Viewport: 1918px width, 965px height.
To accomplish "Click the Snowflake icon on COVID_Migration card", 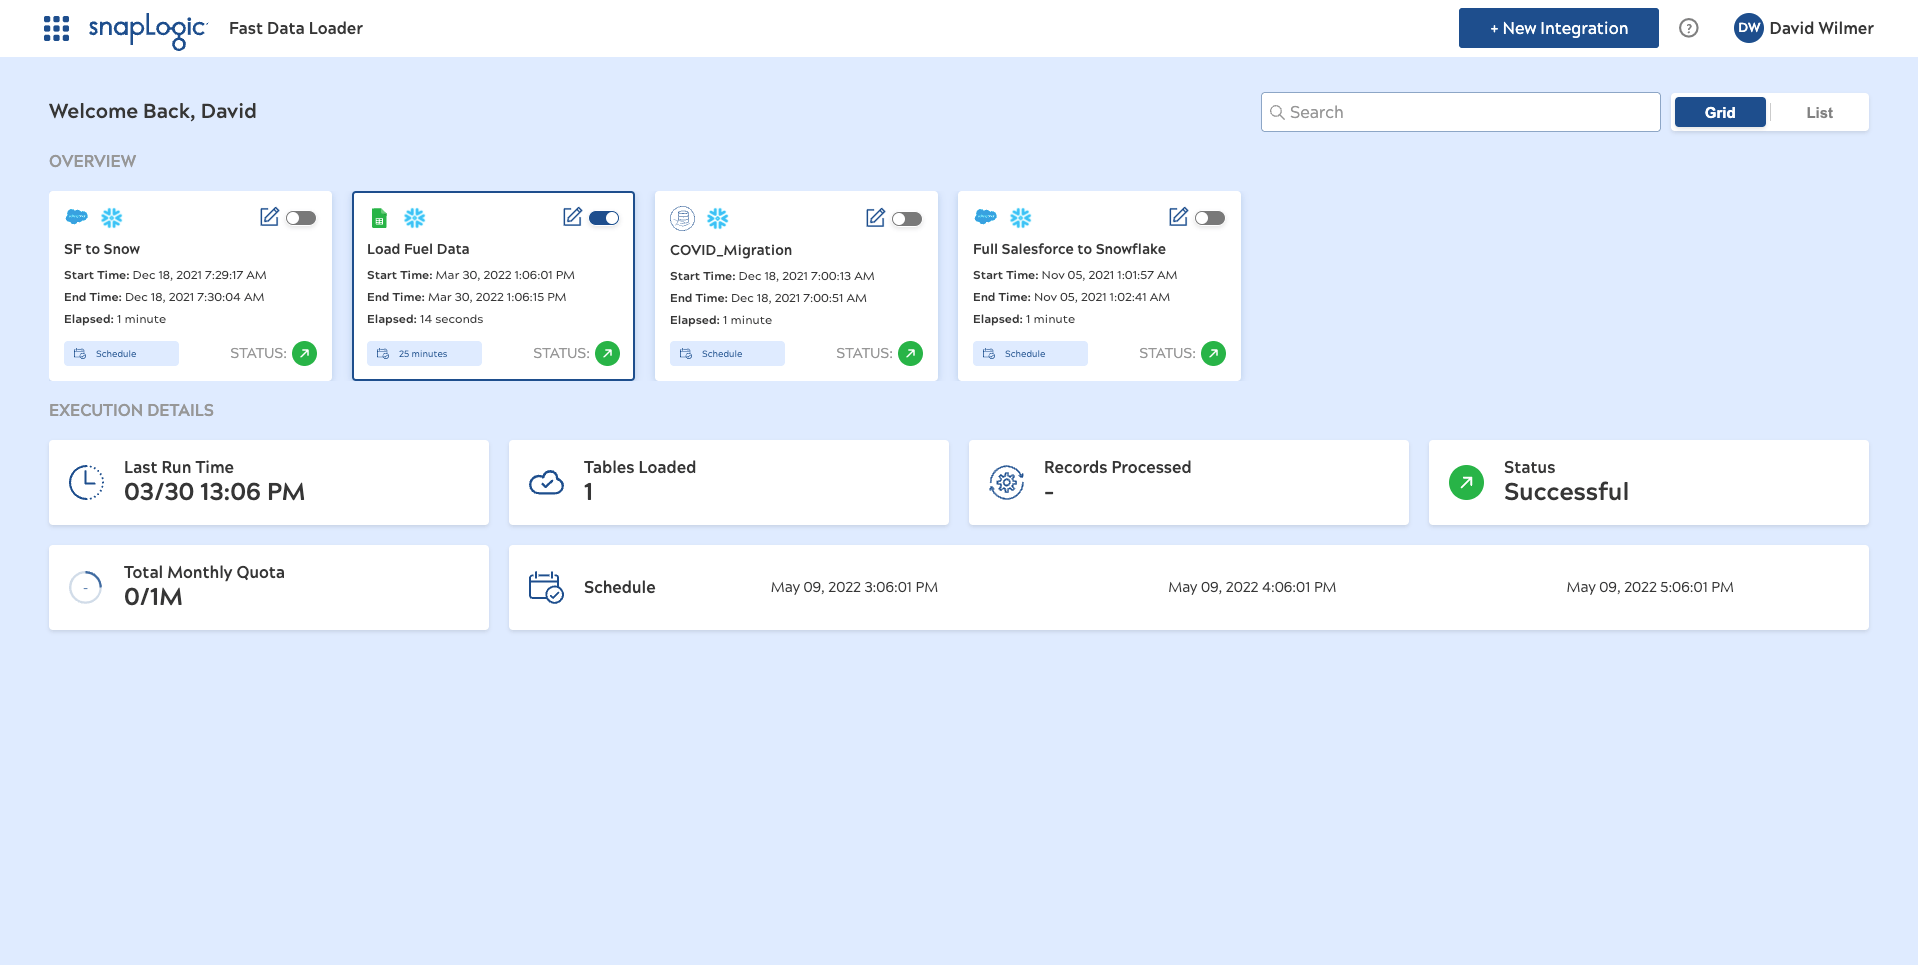I will (x=718, y=218).
